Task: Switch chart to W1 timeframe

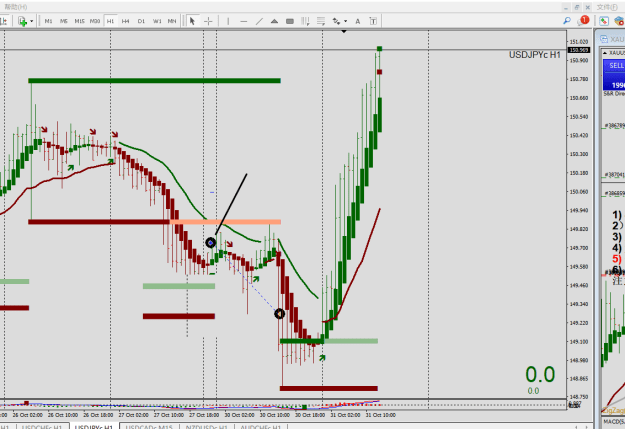Action: click(x=157, y=21)
